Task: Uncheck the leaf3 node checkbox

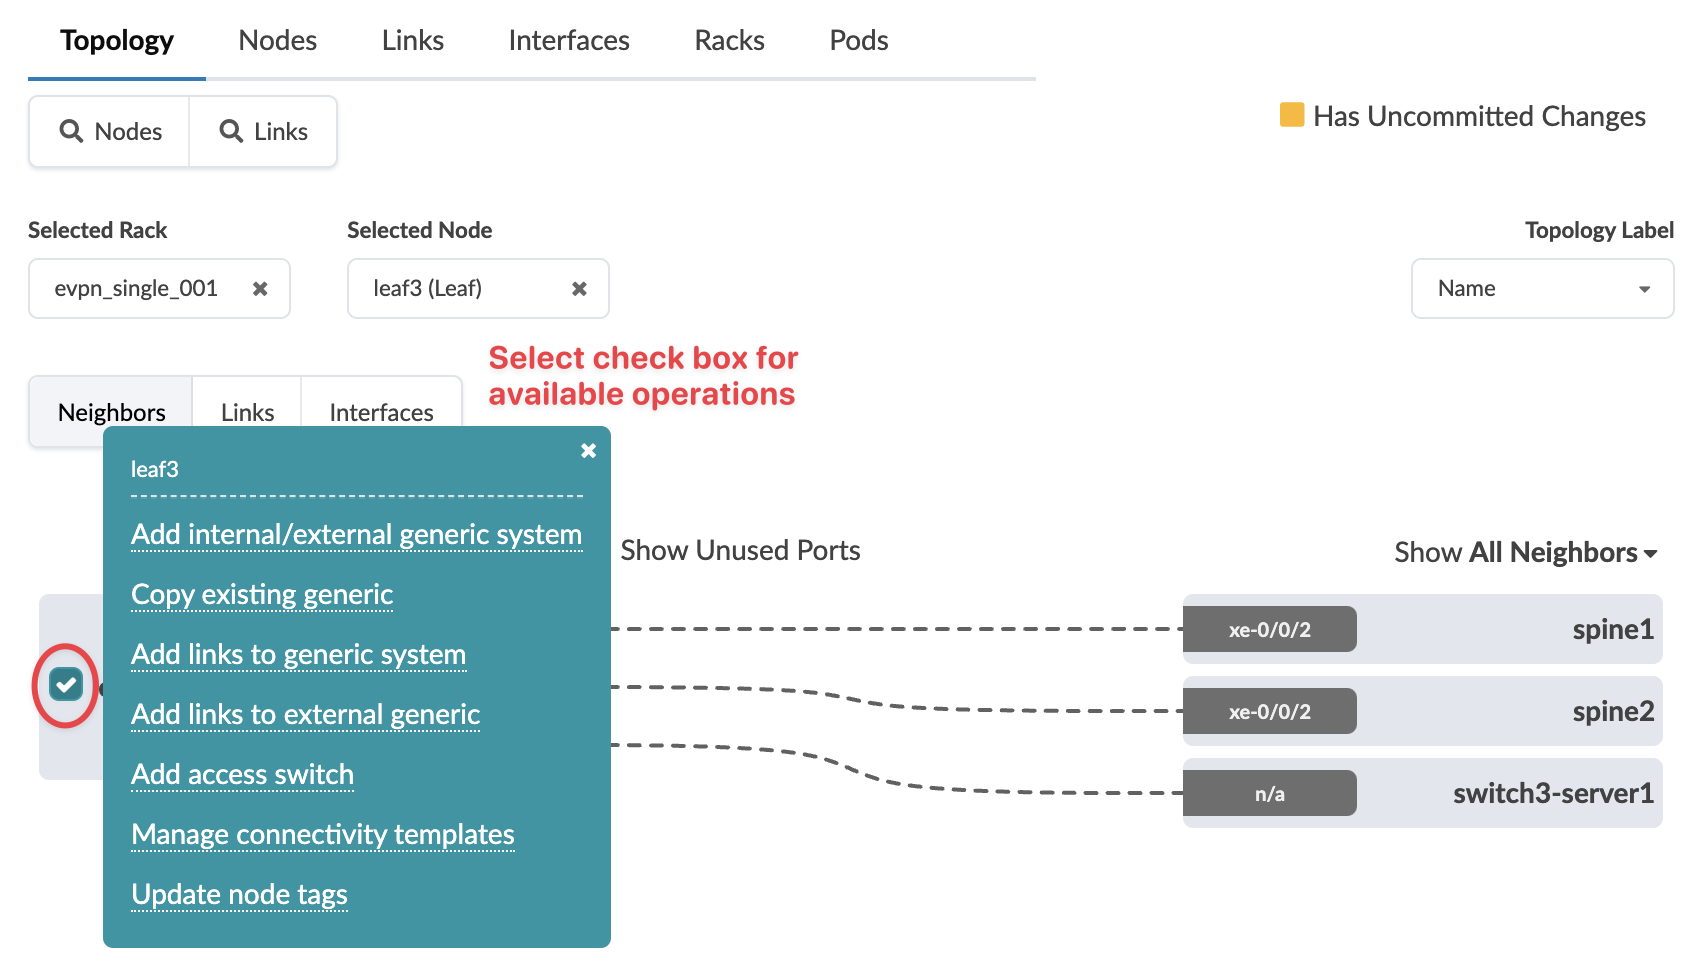Action: tap(67, 685)
